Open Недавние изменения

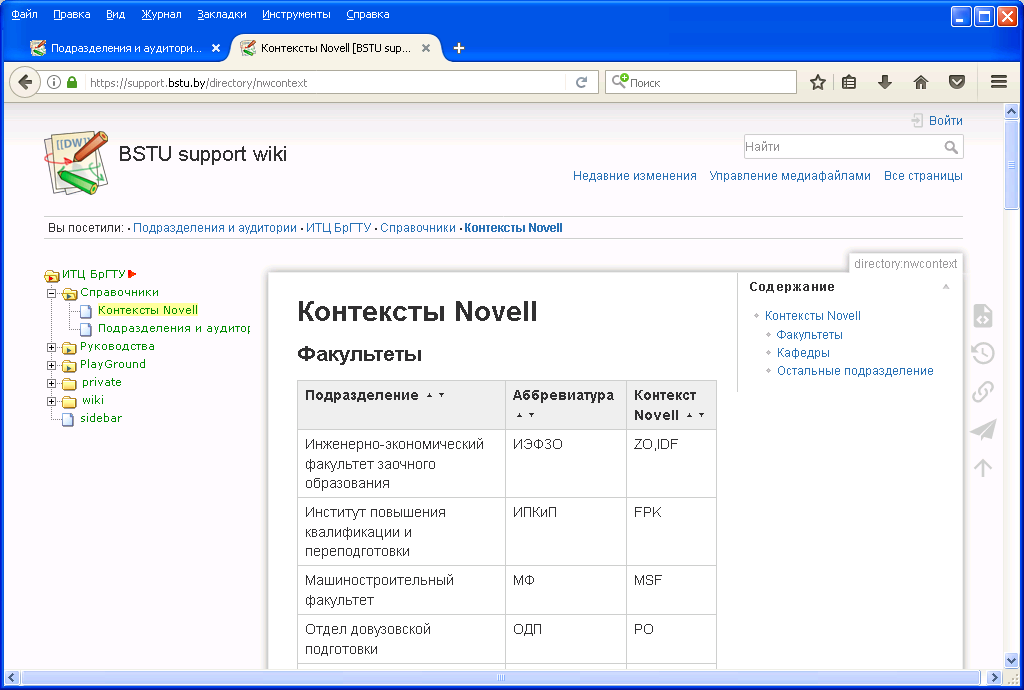click(x=634, y=175)
